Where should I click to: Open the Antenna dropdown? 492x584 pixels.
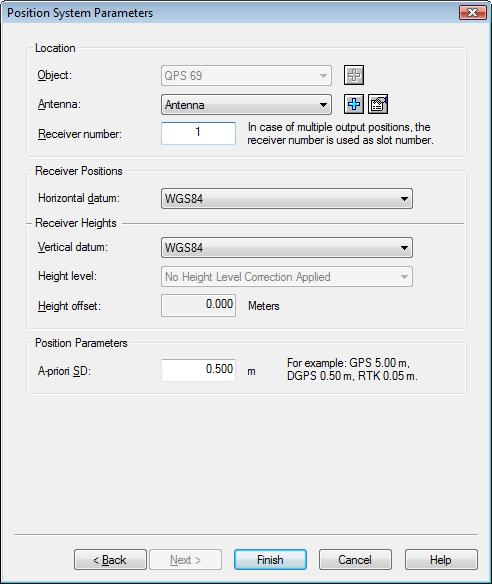point(246,105)
